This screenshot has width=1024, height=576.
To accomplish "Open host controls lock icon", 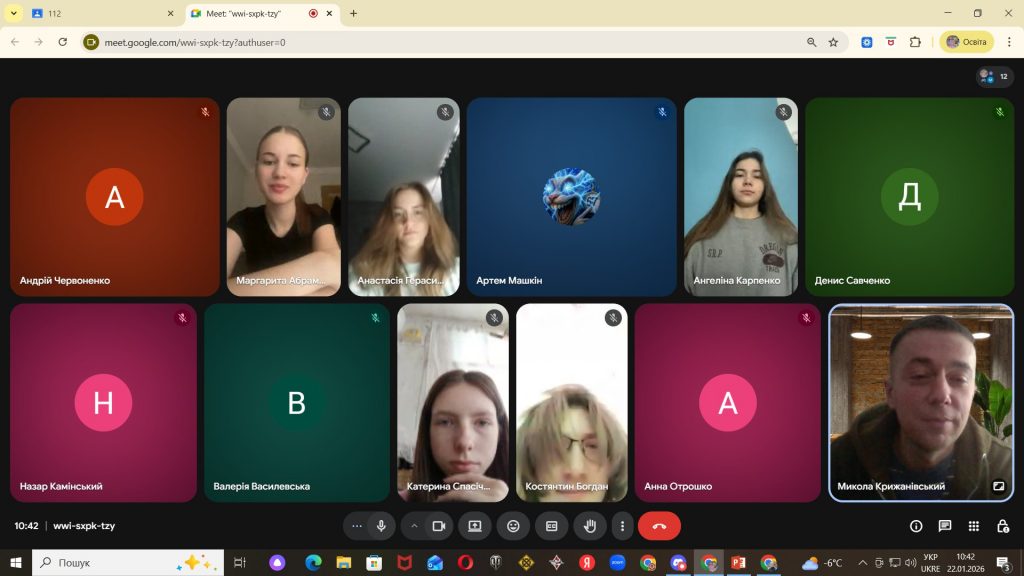I will point(1002,526).
